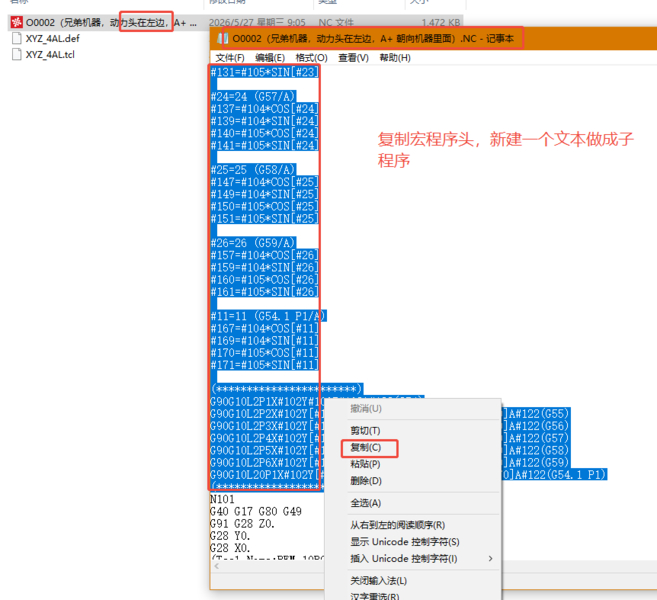The width and height of the screenshot is (657, 600).
Task: Click the line #131=#105*SIN[#23]
Action: [x=264, y=72]
